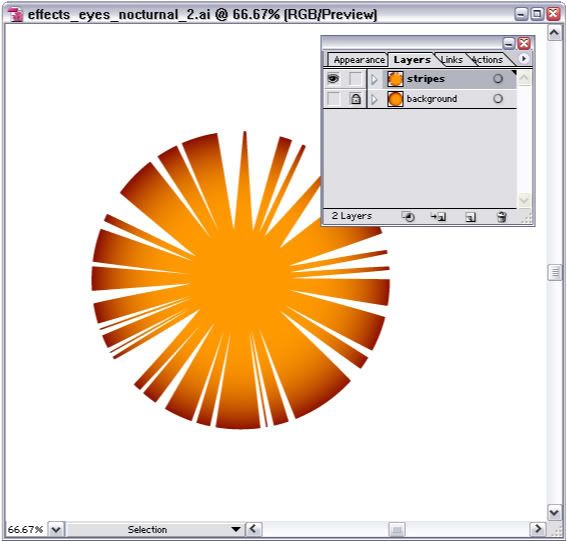Viewport: 567px width, 541px height.
Task: Close the Layers palette
Action: pos(524,43)
